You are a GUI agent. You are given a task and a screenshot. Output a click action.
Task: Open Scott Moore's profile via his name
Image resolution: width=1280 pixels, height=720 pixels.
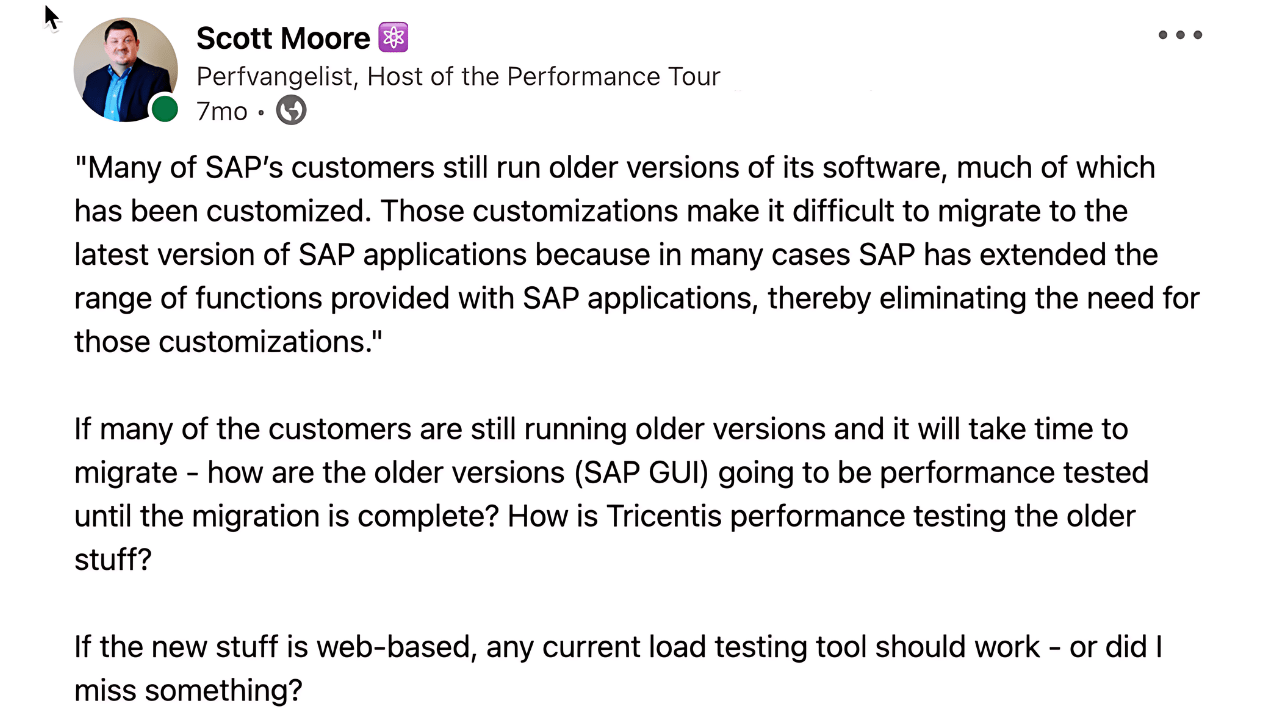click(283, 37)
